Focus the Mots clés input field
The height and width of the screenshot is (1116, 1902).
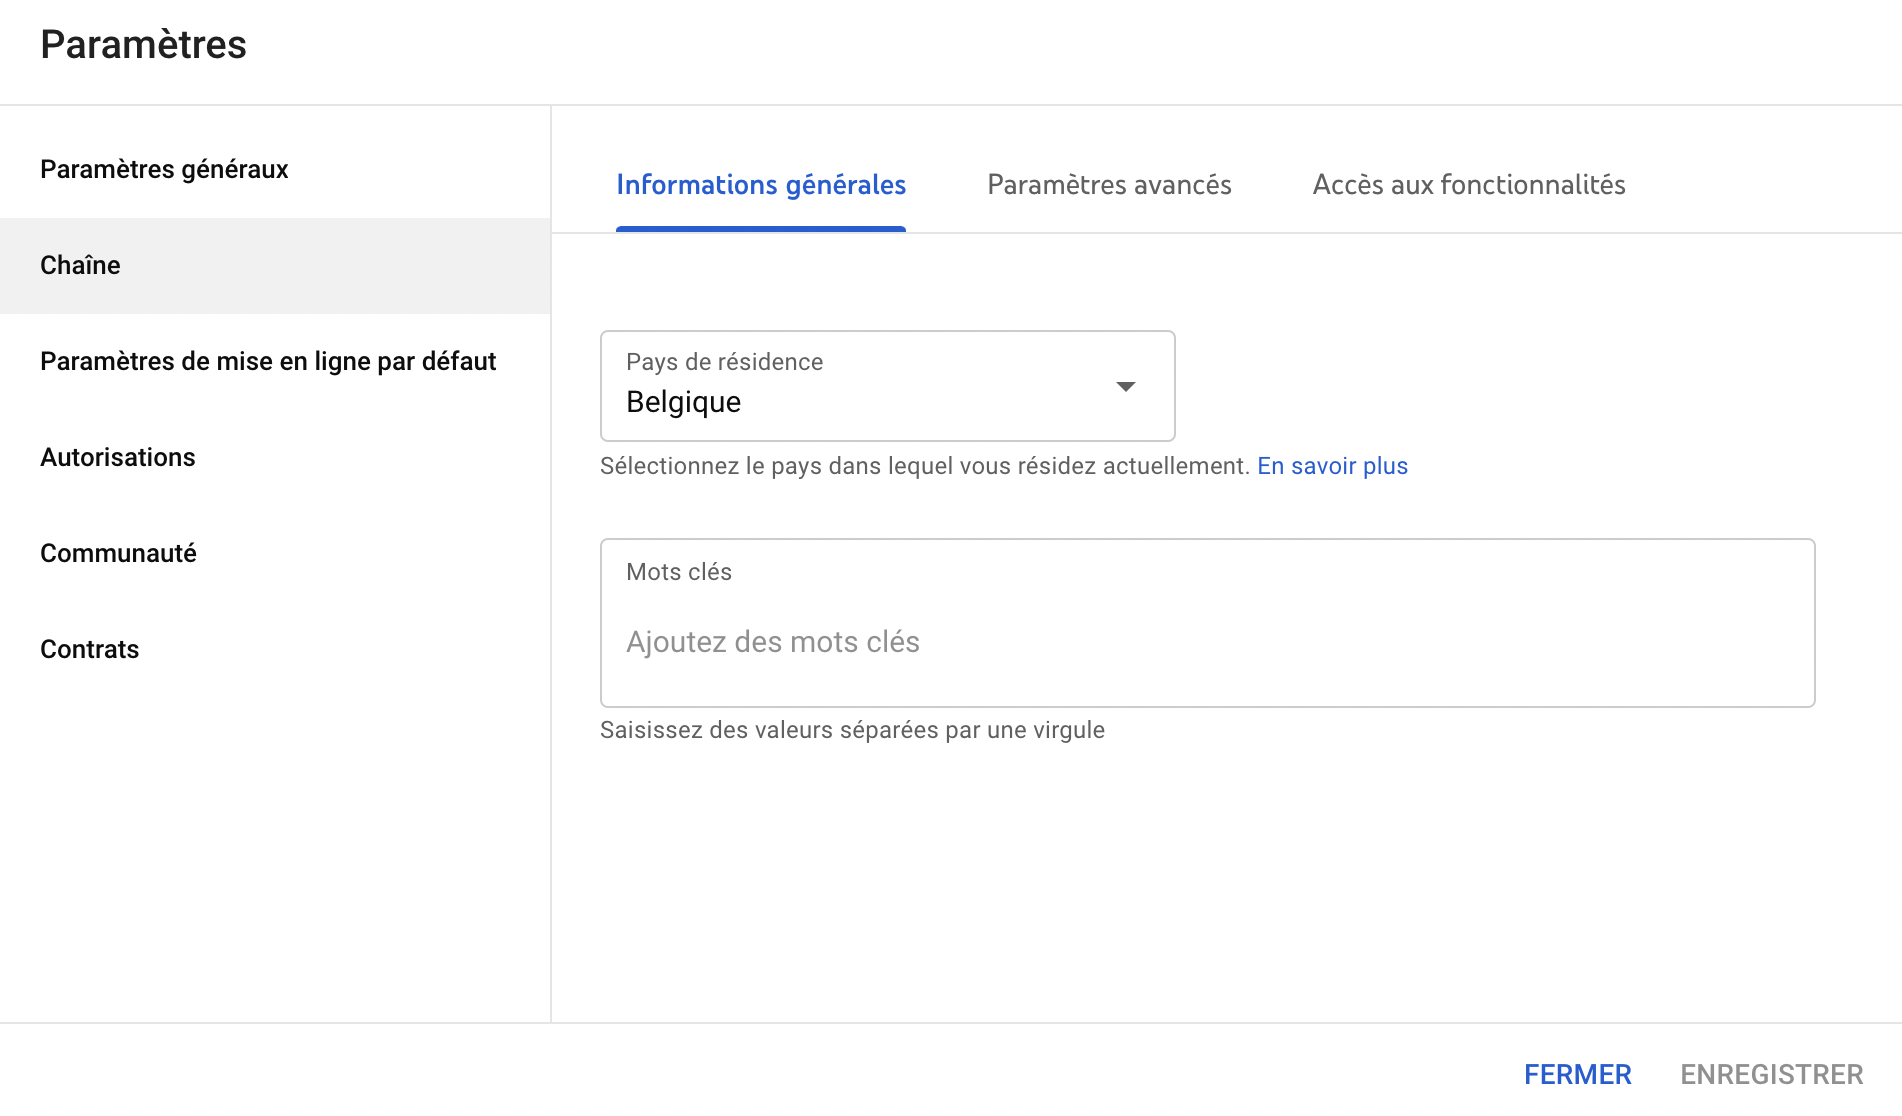coord(1207,623)
